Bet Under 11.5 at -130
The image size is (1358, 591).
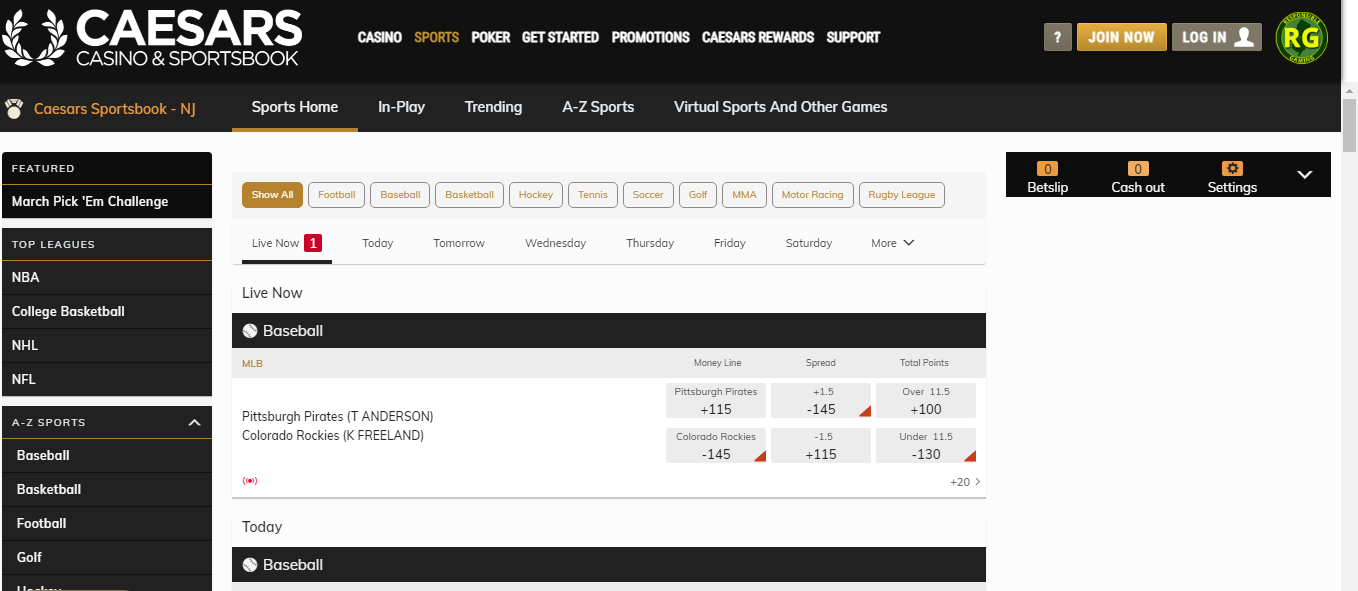tap(926, 446)
